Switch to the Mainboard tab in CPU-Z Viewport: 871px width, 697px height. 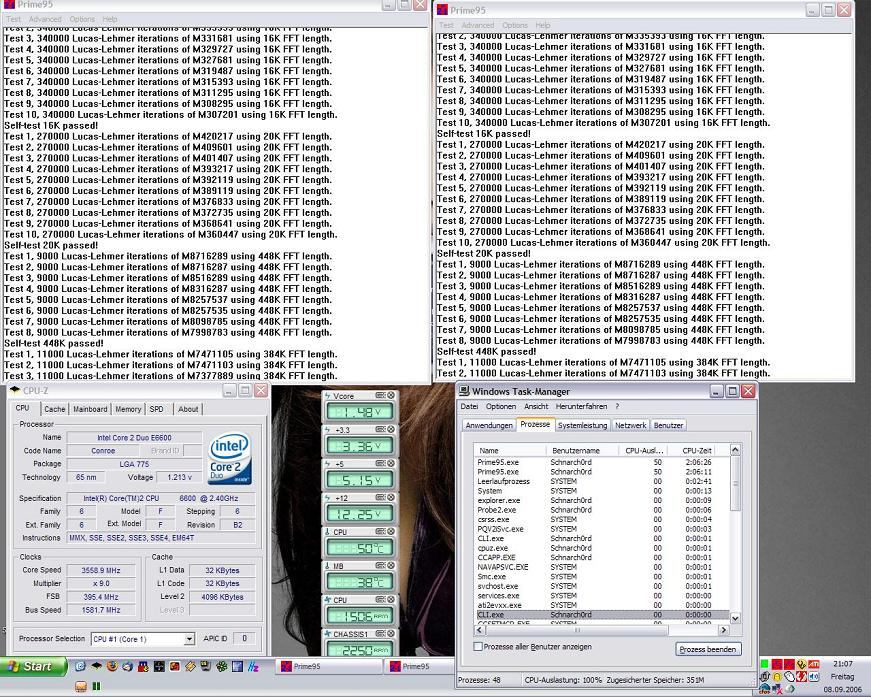pos(91,409)
